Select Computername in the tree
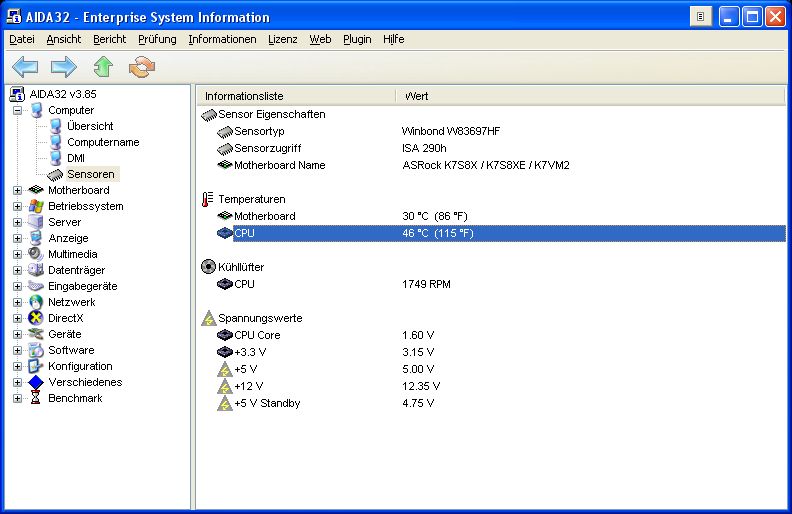The height and width of the screenshot is (514, 792). click(x=103, y=142)
